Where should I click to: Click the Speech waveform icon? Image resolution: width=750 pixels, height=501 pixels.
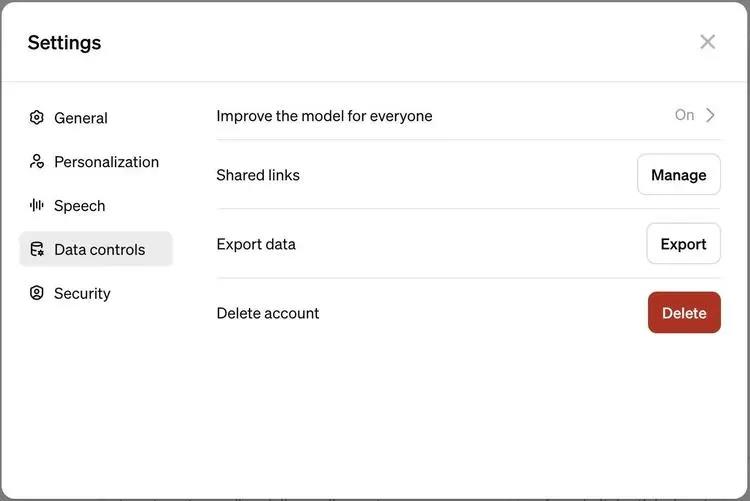pos(37,206)
